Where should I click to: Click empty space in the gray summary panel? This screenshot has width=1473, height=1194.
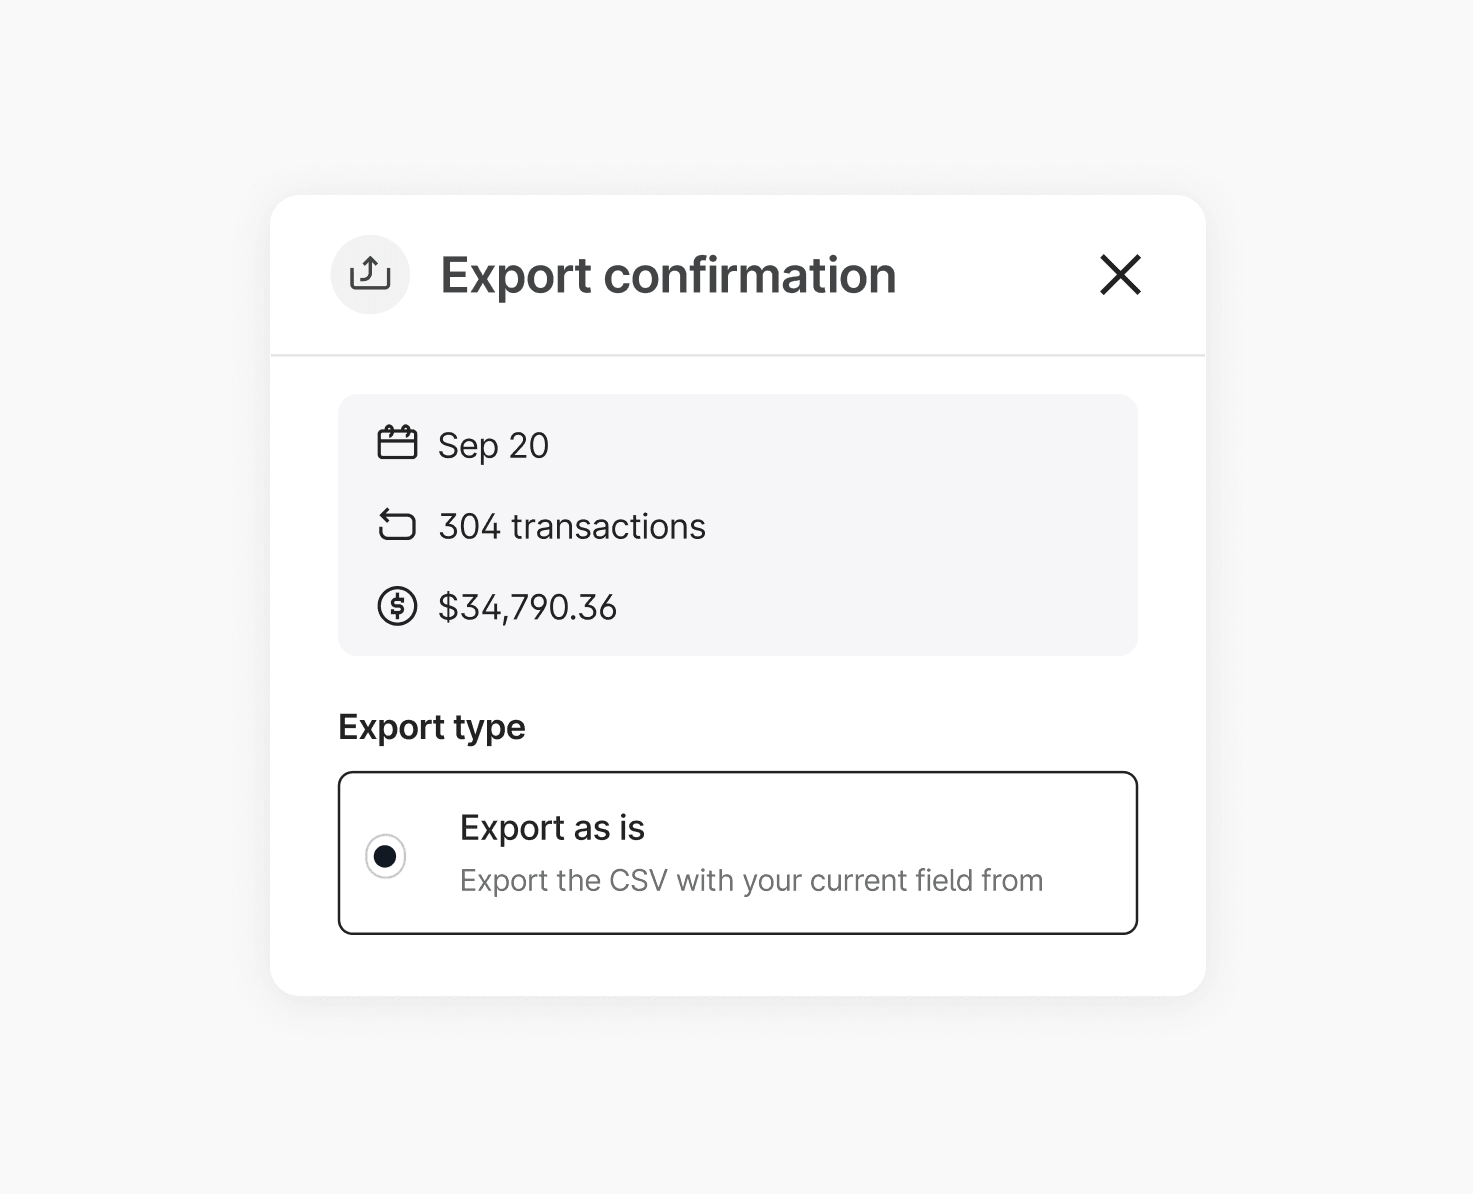[x=900, y=525]
